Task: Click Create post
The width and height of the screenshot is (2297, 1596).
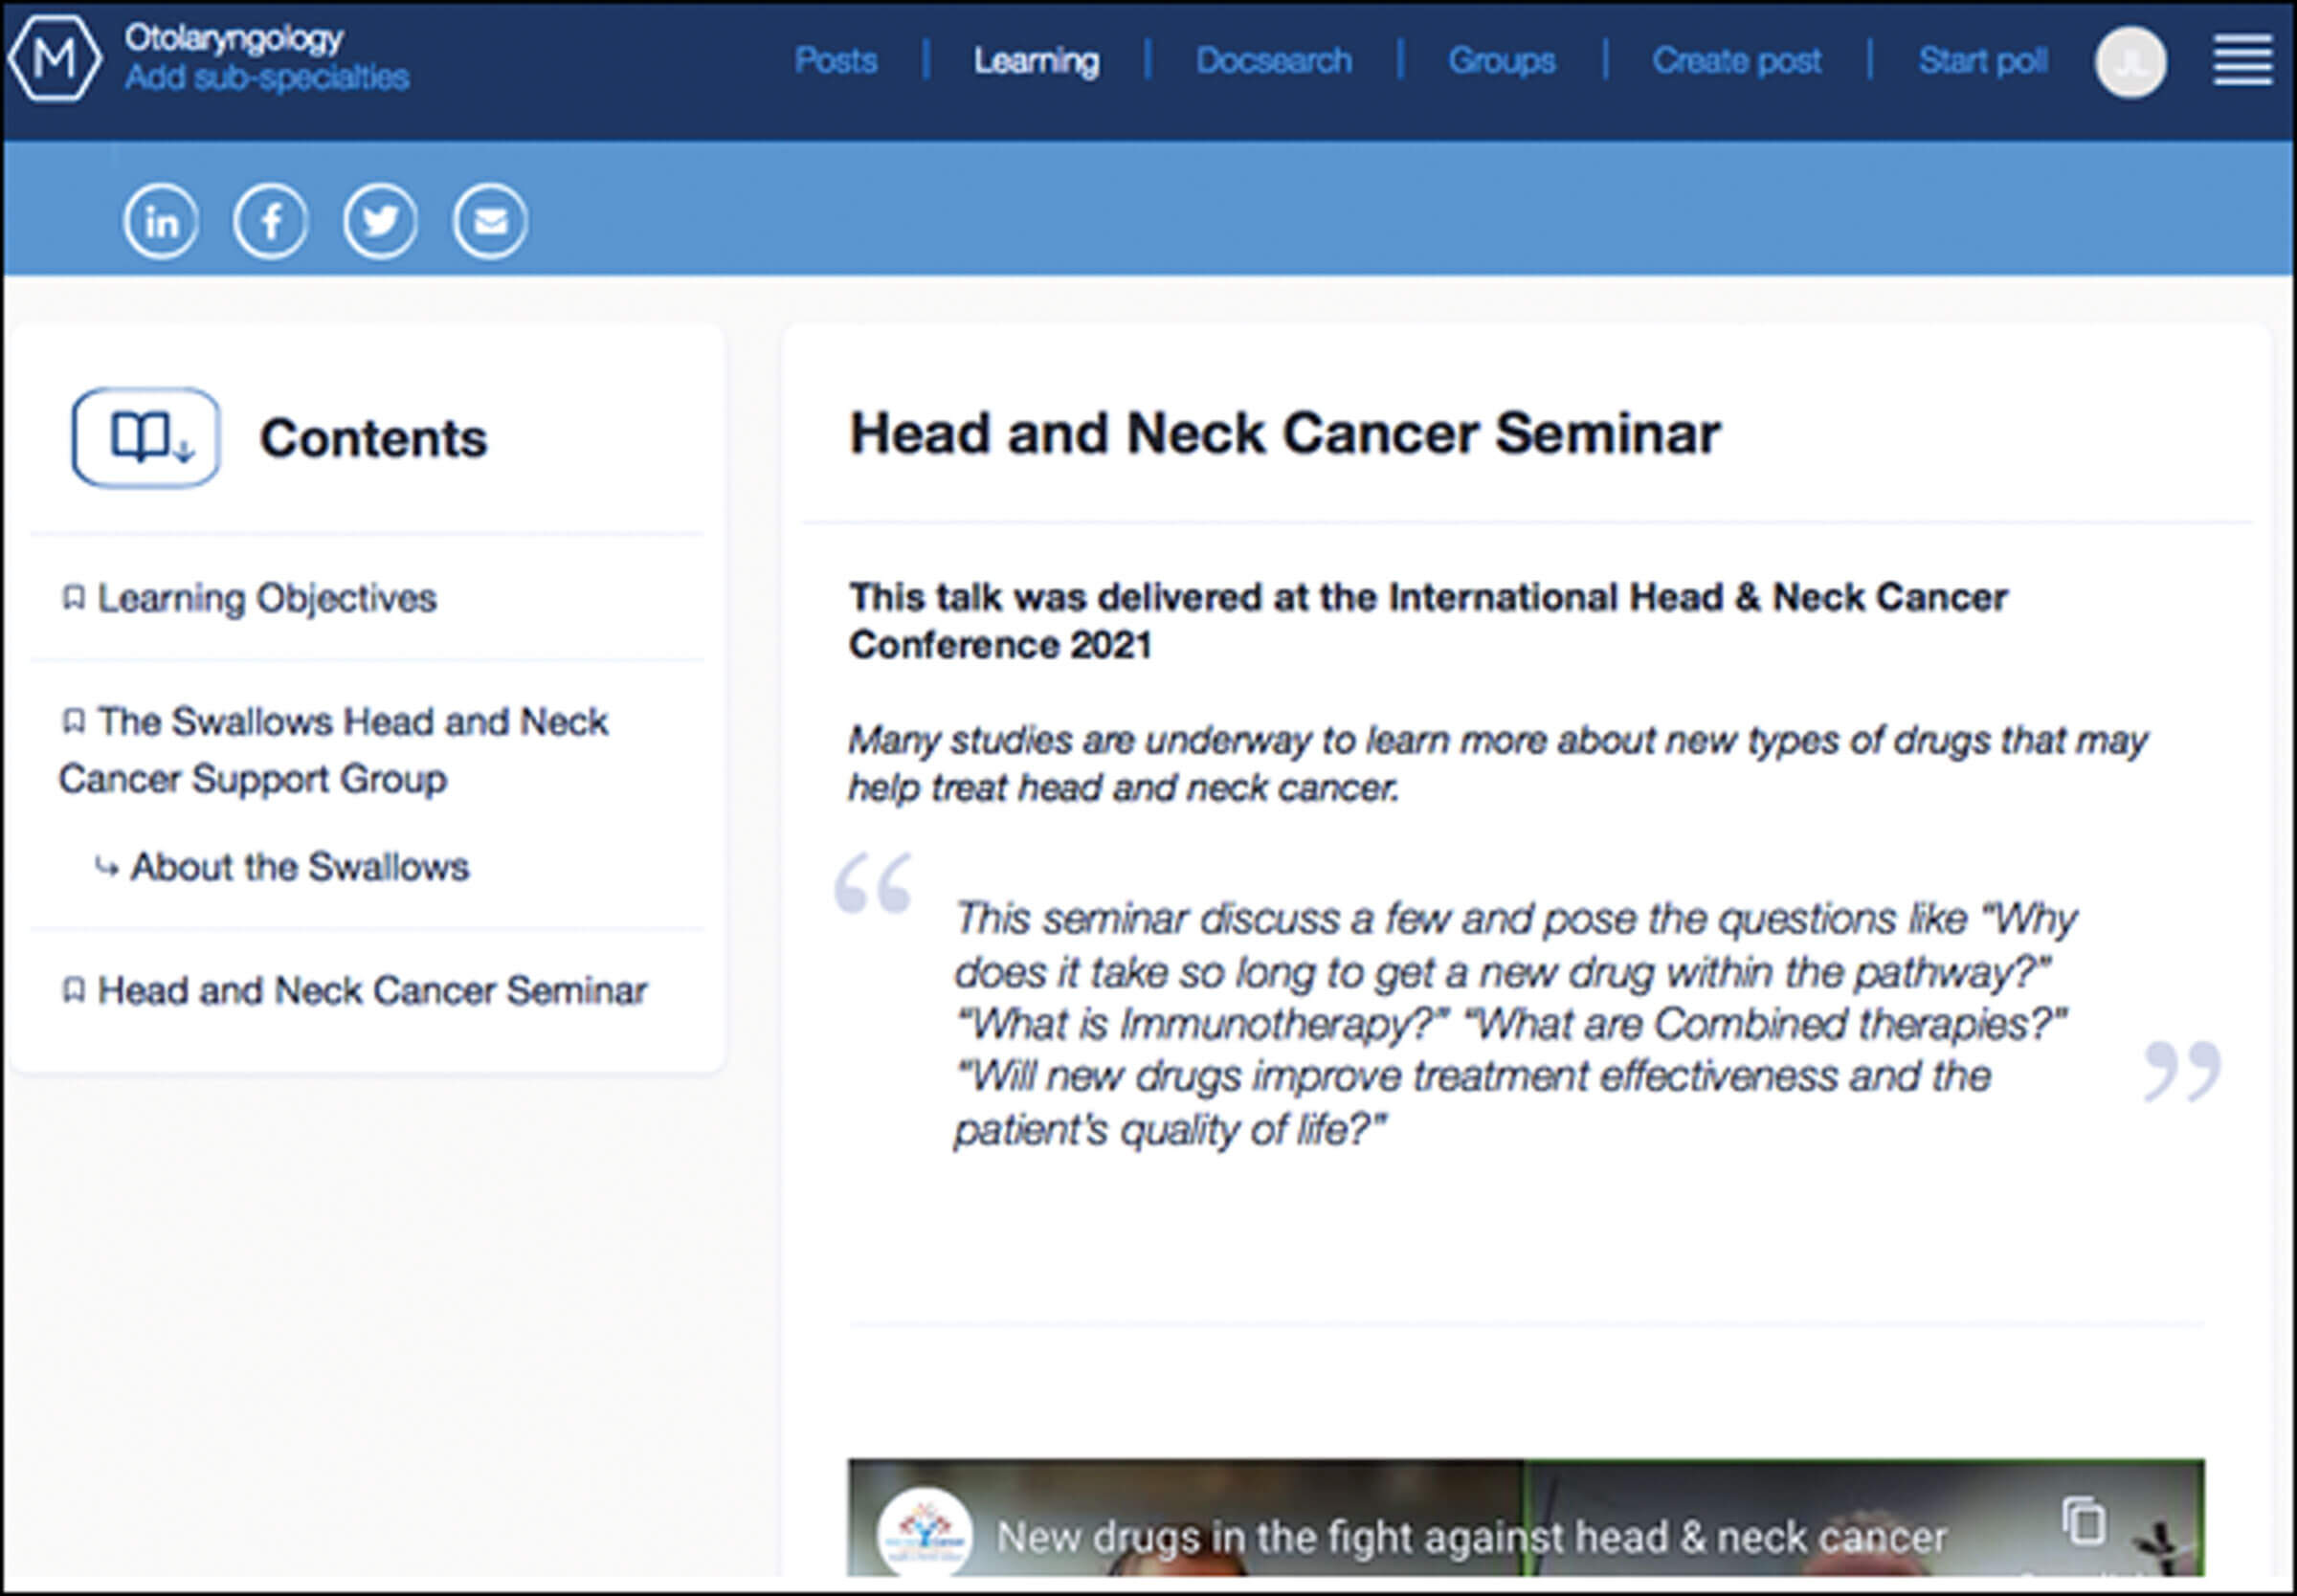Action: pos(1736,61)
